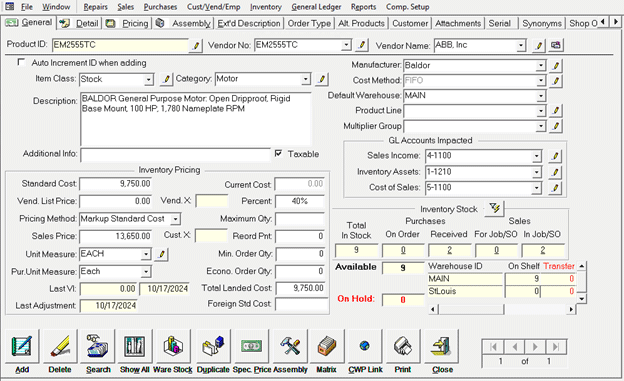Open the Pur. Unit Measure dropdown
The image size is (624, 381).
tap(146, 272)
